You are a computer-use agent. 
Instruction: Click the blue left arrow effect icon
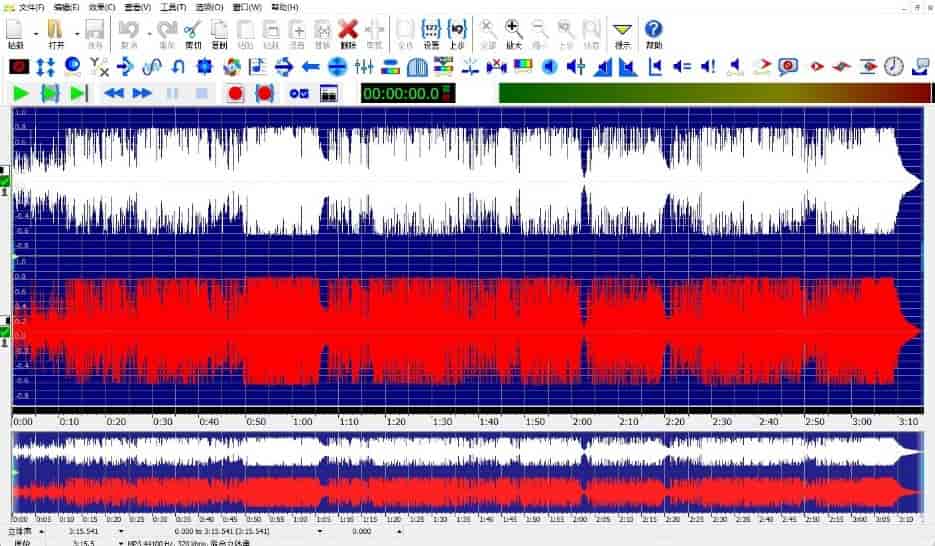pos(311,67)
